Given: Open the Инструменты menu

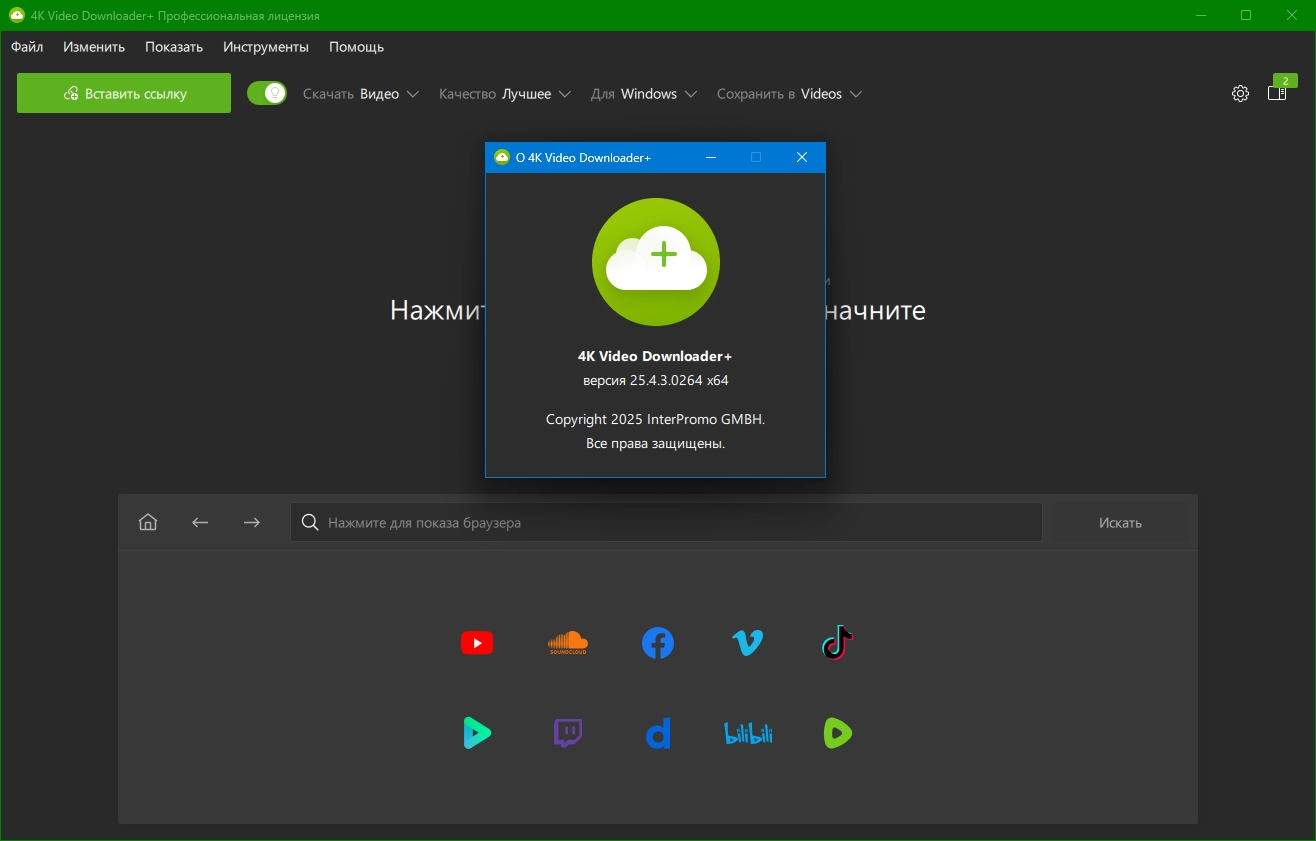Looking at the screenshot, I should click(x=266, y=47).
